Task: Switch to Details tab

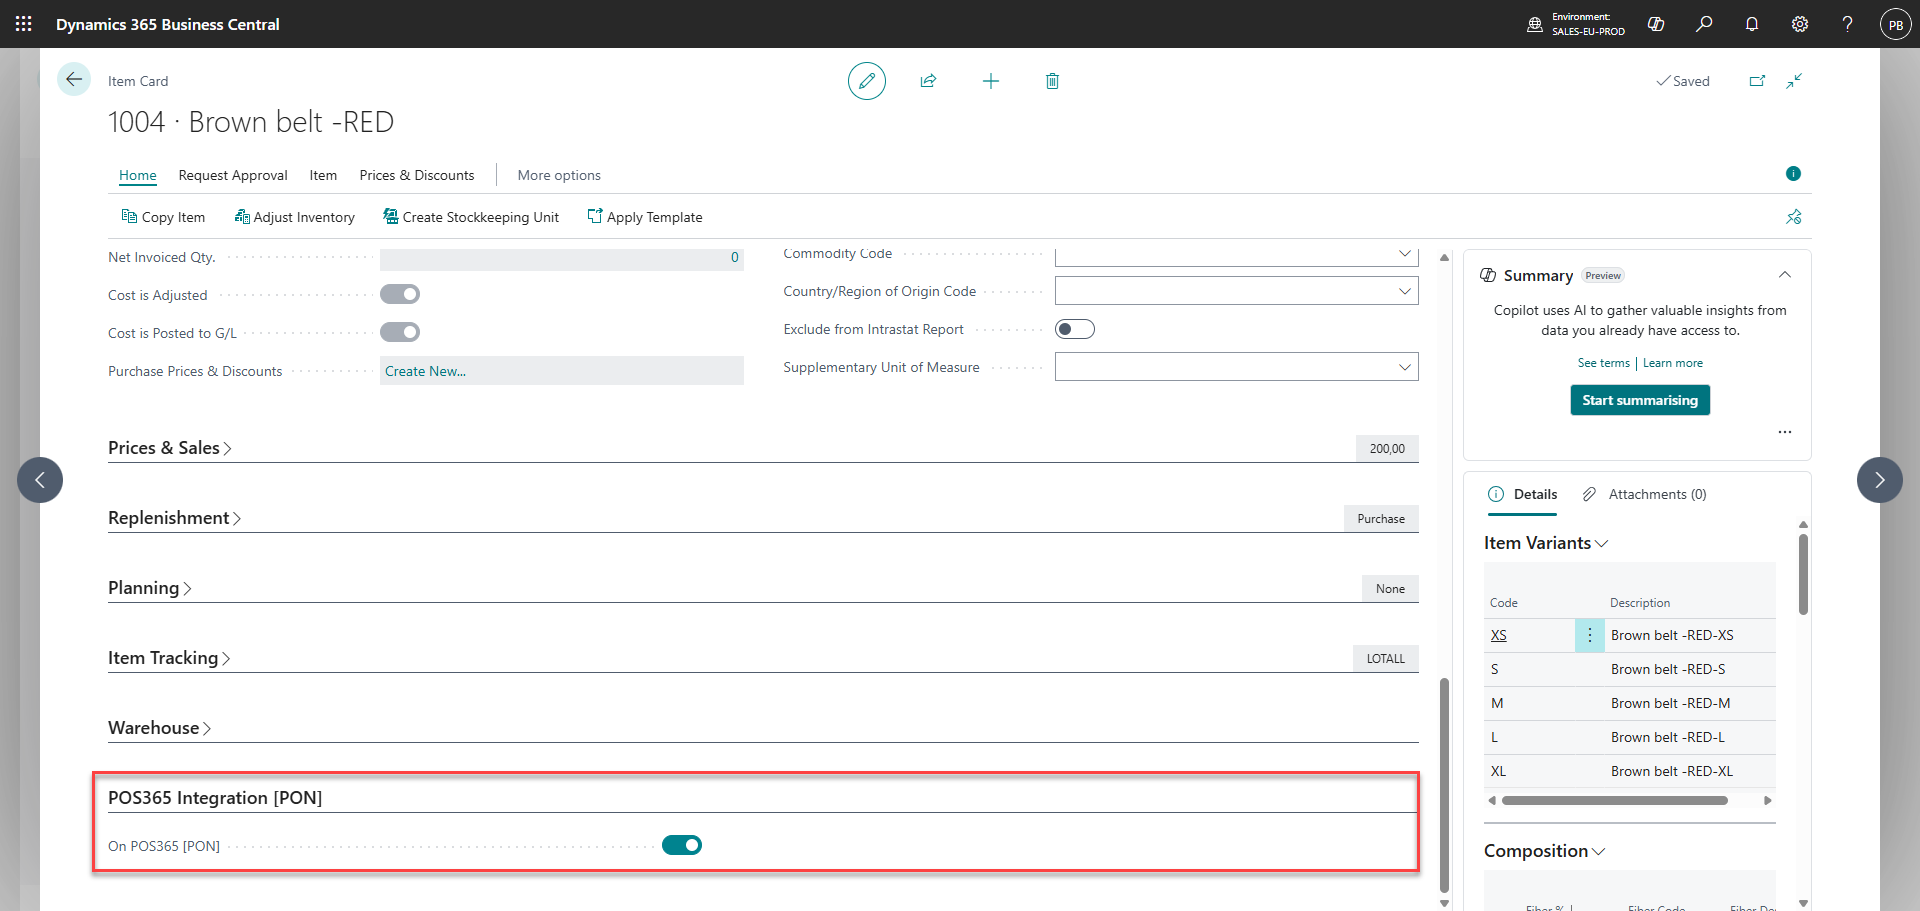Action: coord(1523,494)
